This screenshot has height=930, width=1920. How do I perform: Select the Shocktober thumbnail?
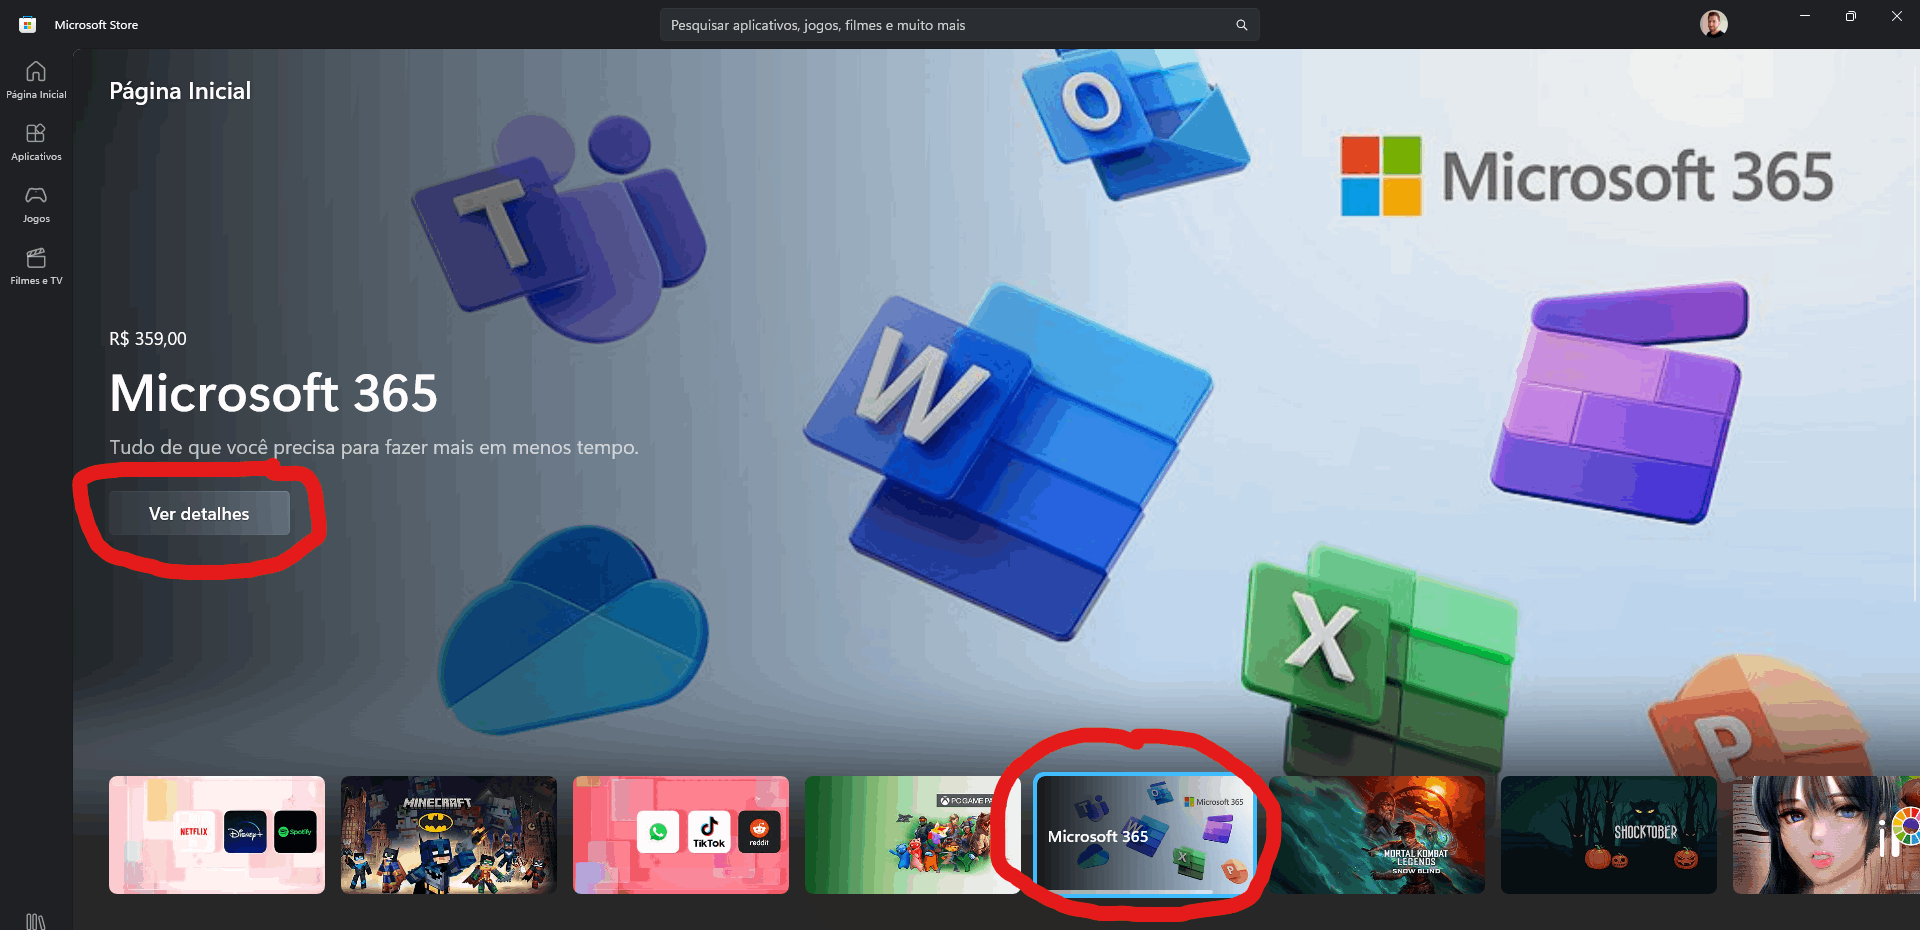coord(1609,835)
